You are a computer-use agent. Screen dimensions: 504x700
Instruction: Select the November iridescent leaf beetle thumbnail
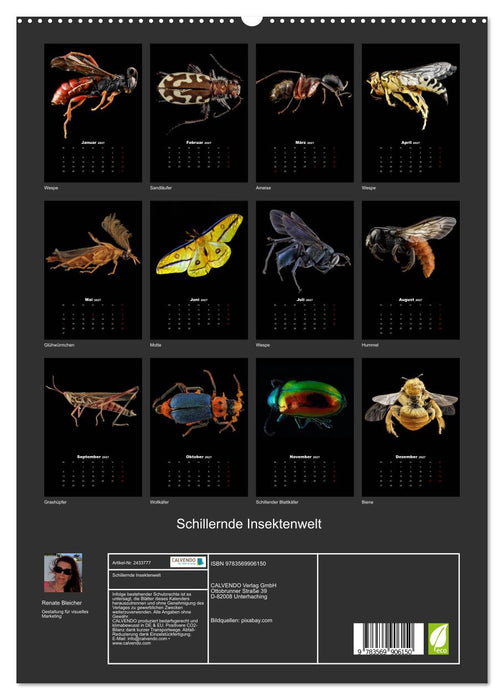tap(304, 427)
